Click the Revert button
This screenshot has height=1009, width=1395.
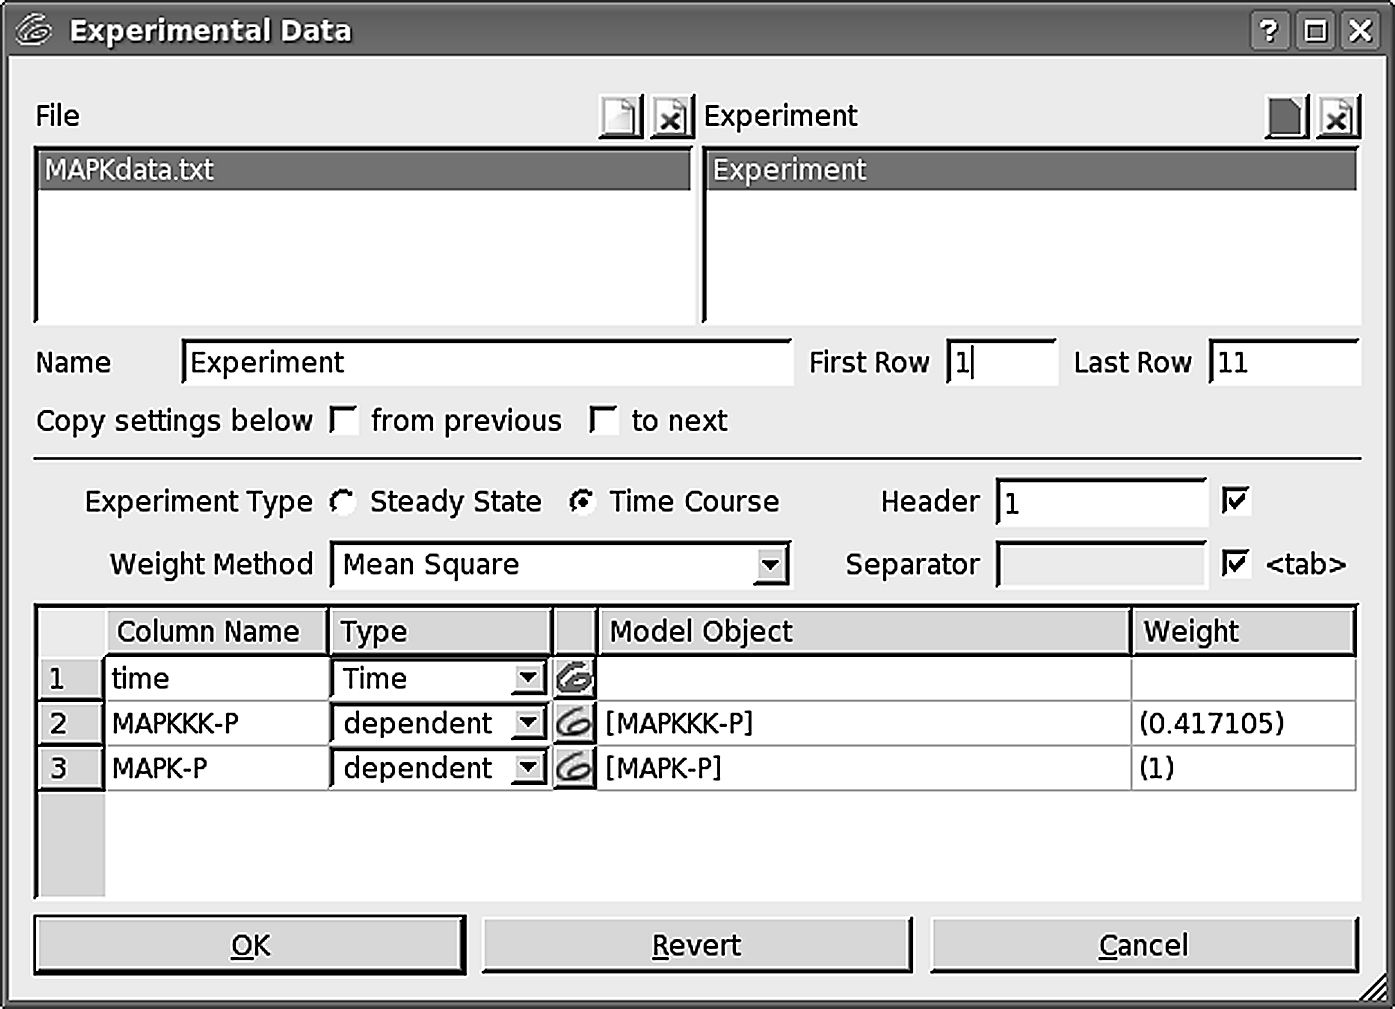pos(696,945)
